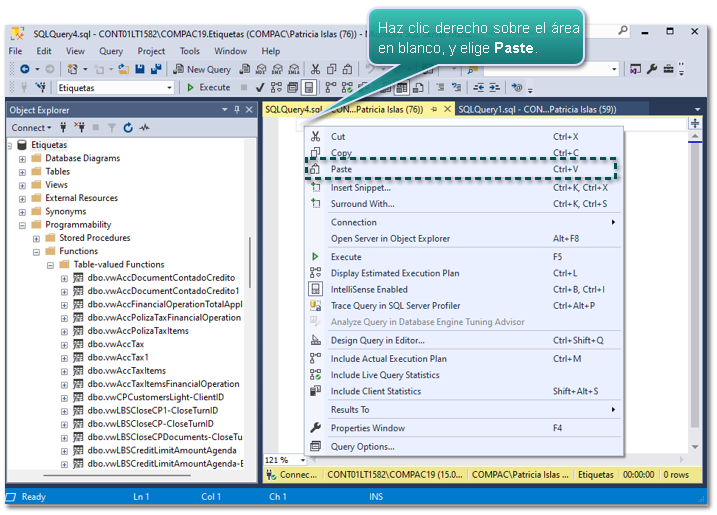Screen dimensions: 717x515
Task: Click the Parse checkmark icon
Action: click(260, 87)
